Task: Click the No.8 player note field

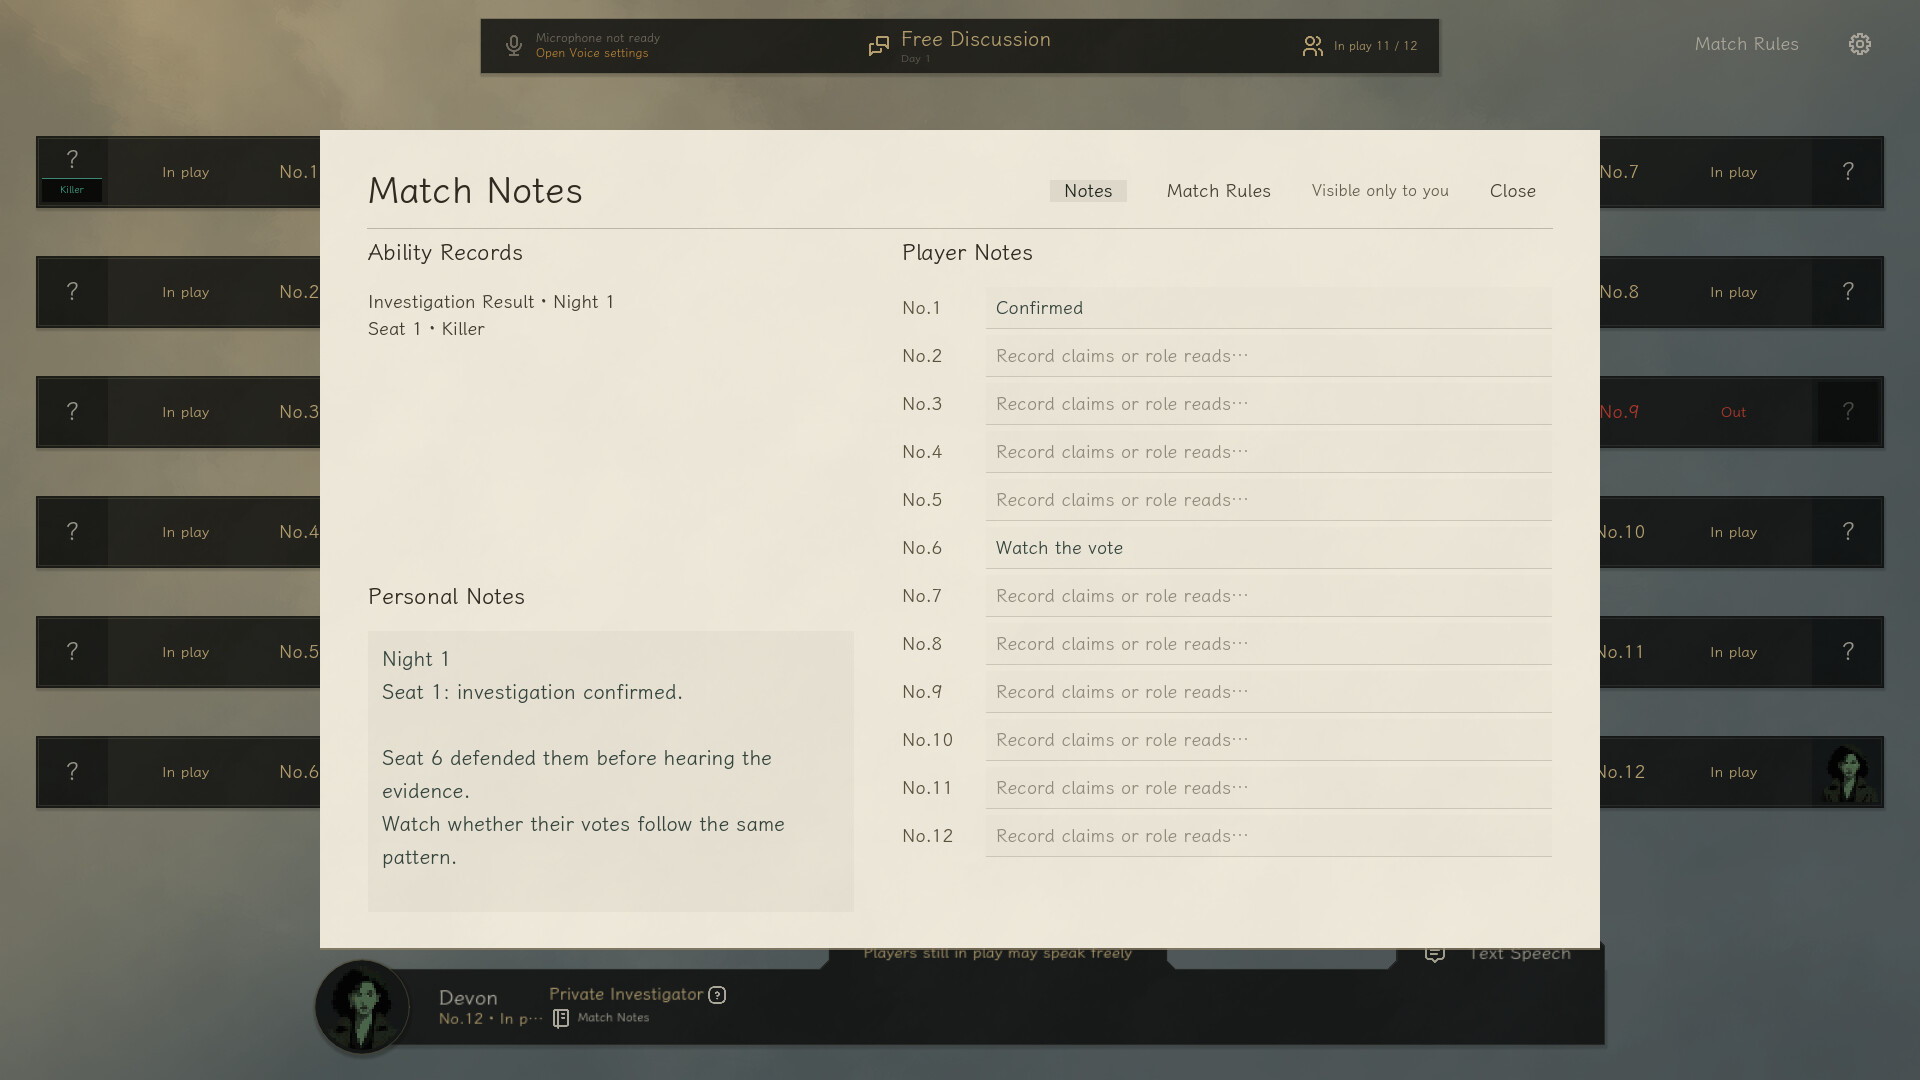Action: [x=1268, y=644]
